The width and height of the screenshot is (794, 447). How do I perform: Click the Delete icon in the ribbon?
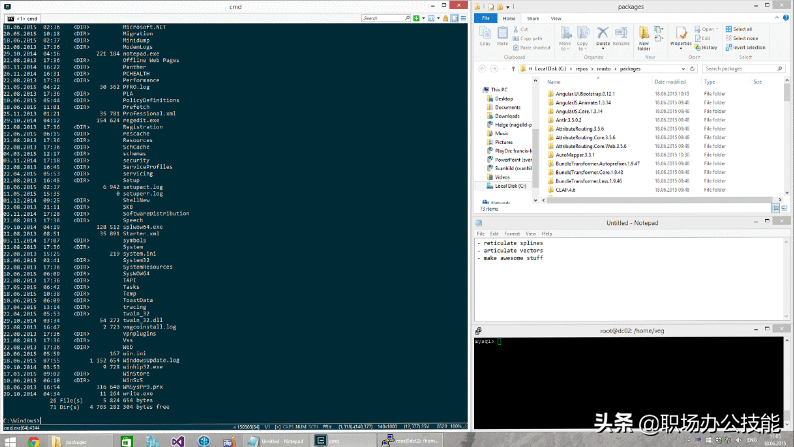pos(603,40)
